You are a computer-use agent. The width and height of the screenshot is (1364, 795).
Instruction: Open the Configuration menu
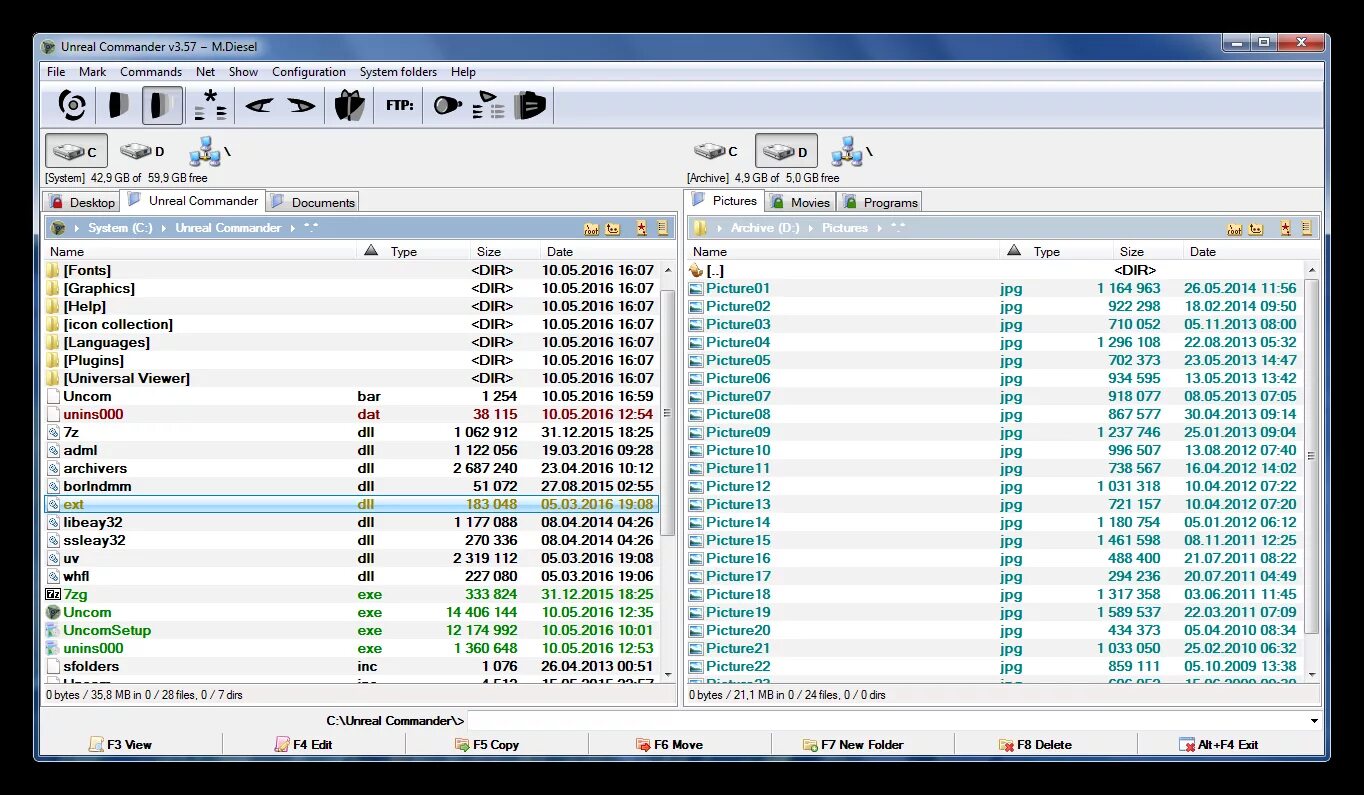tap(309, 72)
